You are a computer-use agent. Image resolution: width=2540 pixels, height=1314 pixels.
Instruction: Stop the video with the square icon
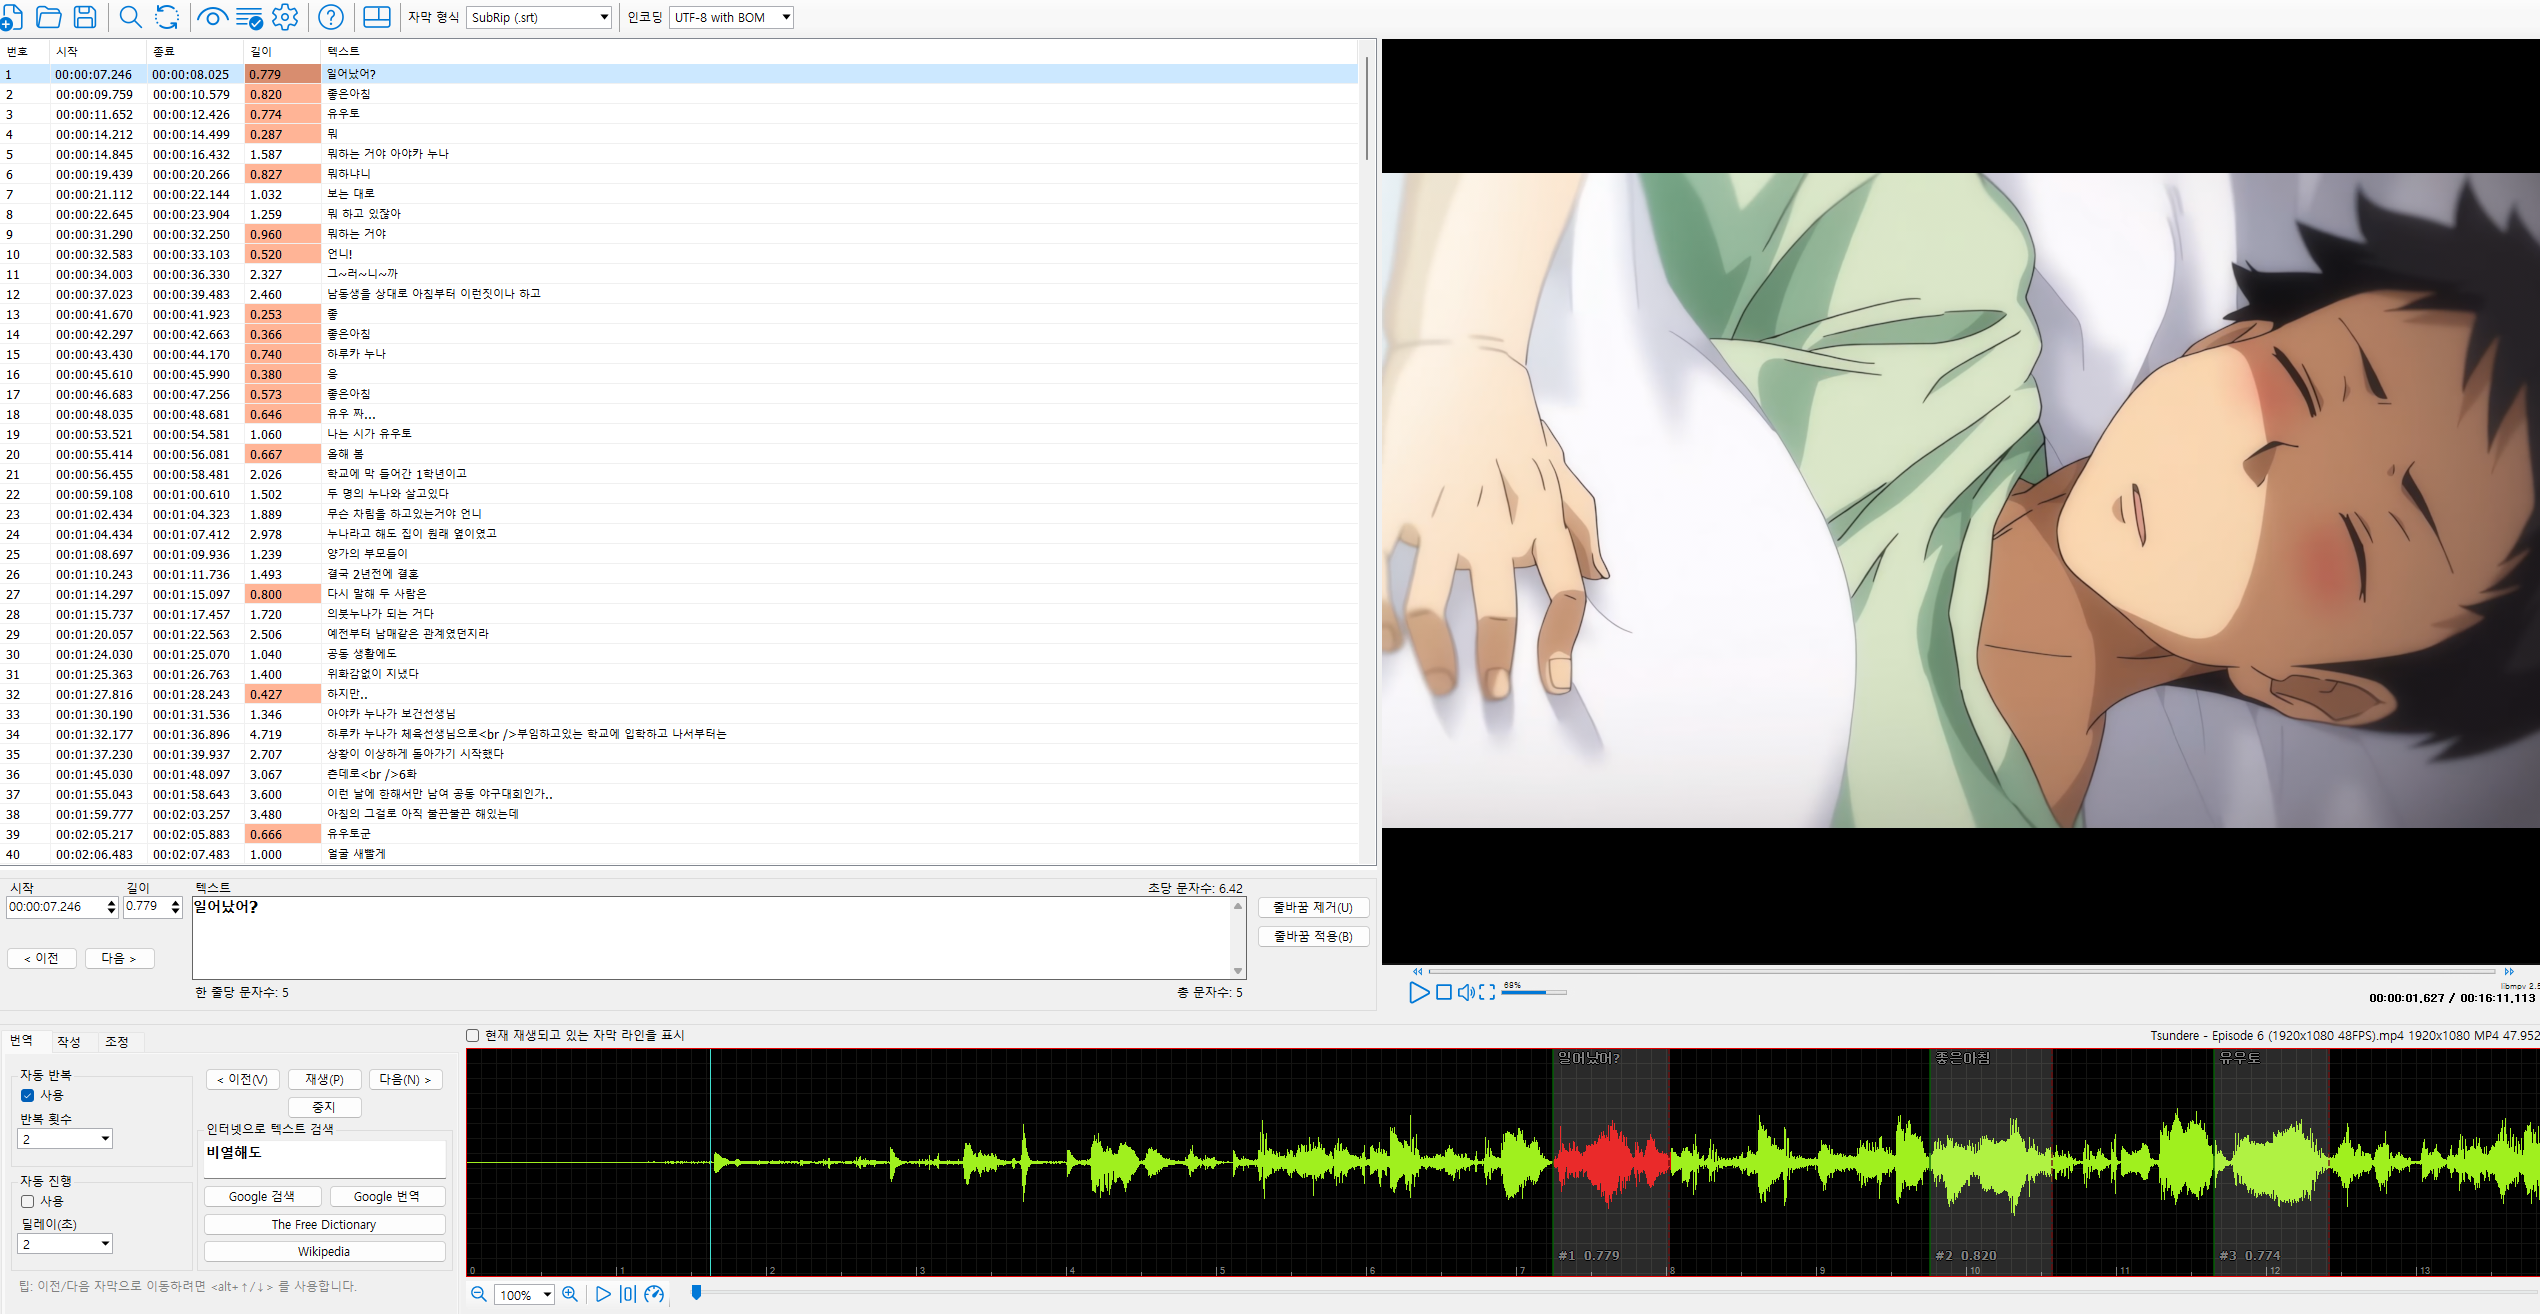[1443, 992]
